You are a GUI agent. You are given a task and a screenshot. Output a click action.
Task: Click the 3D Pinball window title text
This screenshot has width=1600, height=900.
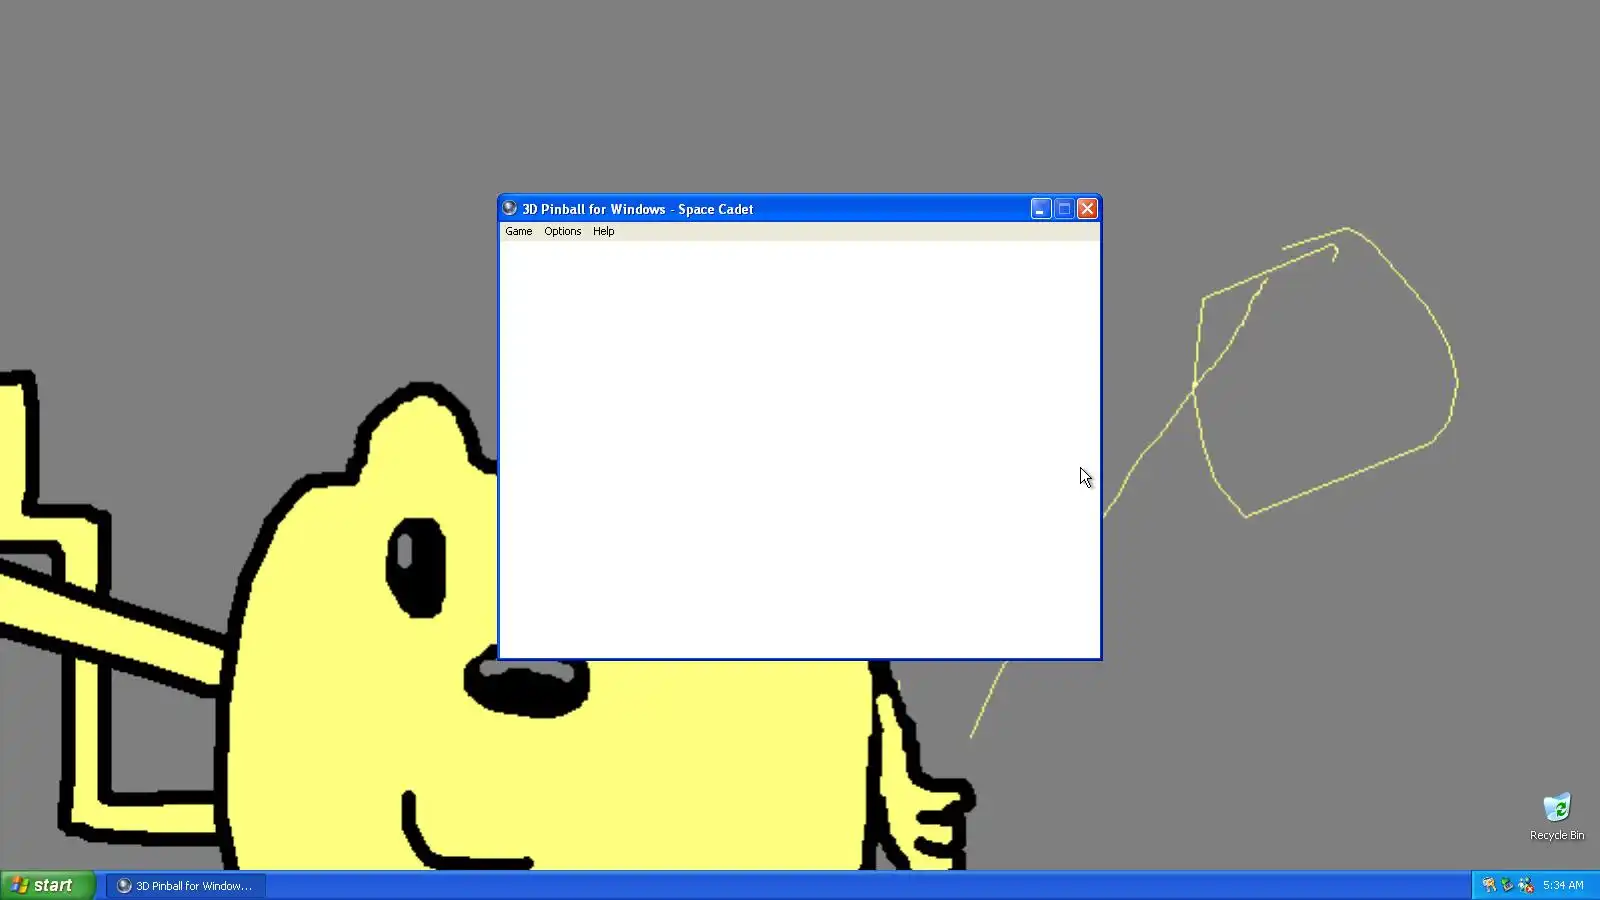pyautogui.click(x=638, y=209)
